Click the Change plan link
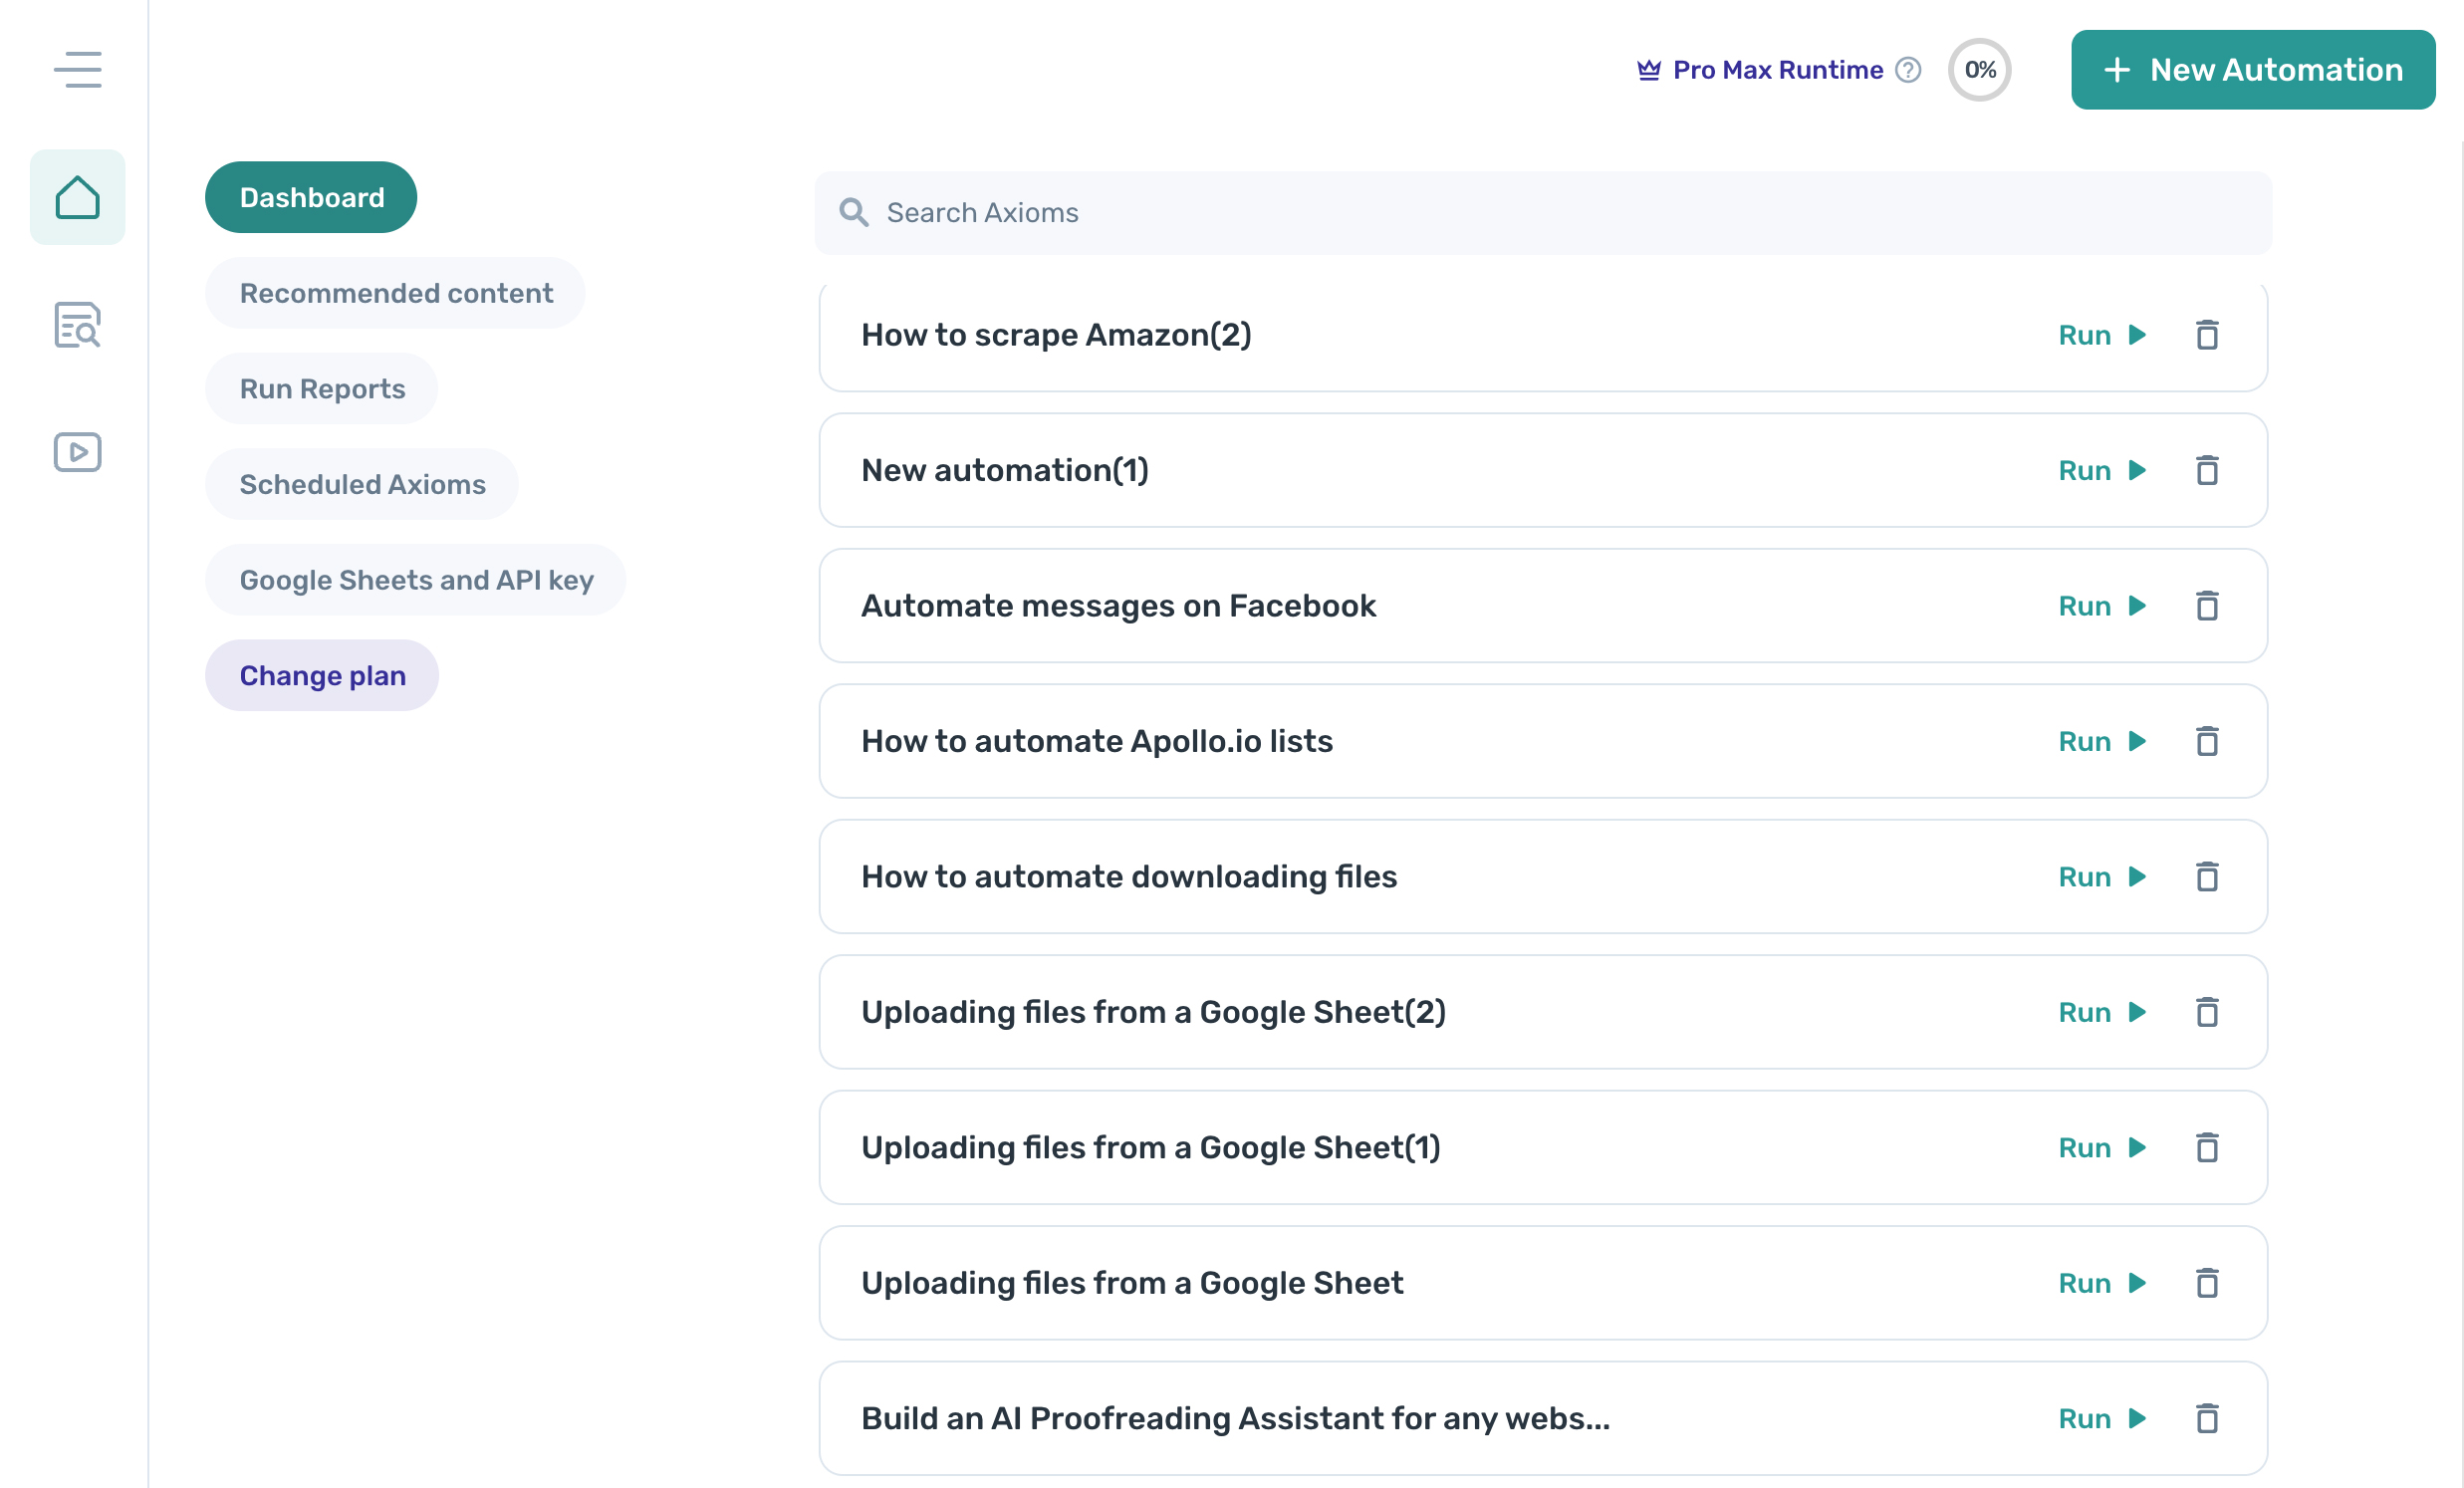 (321, 675)
